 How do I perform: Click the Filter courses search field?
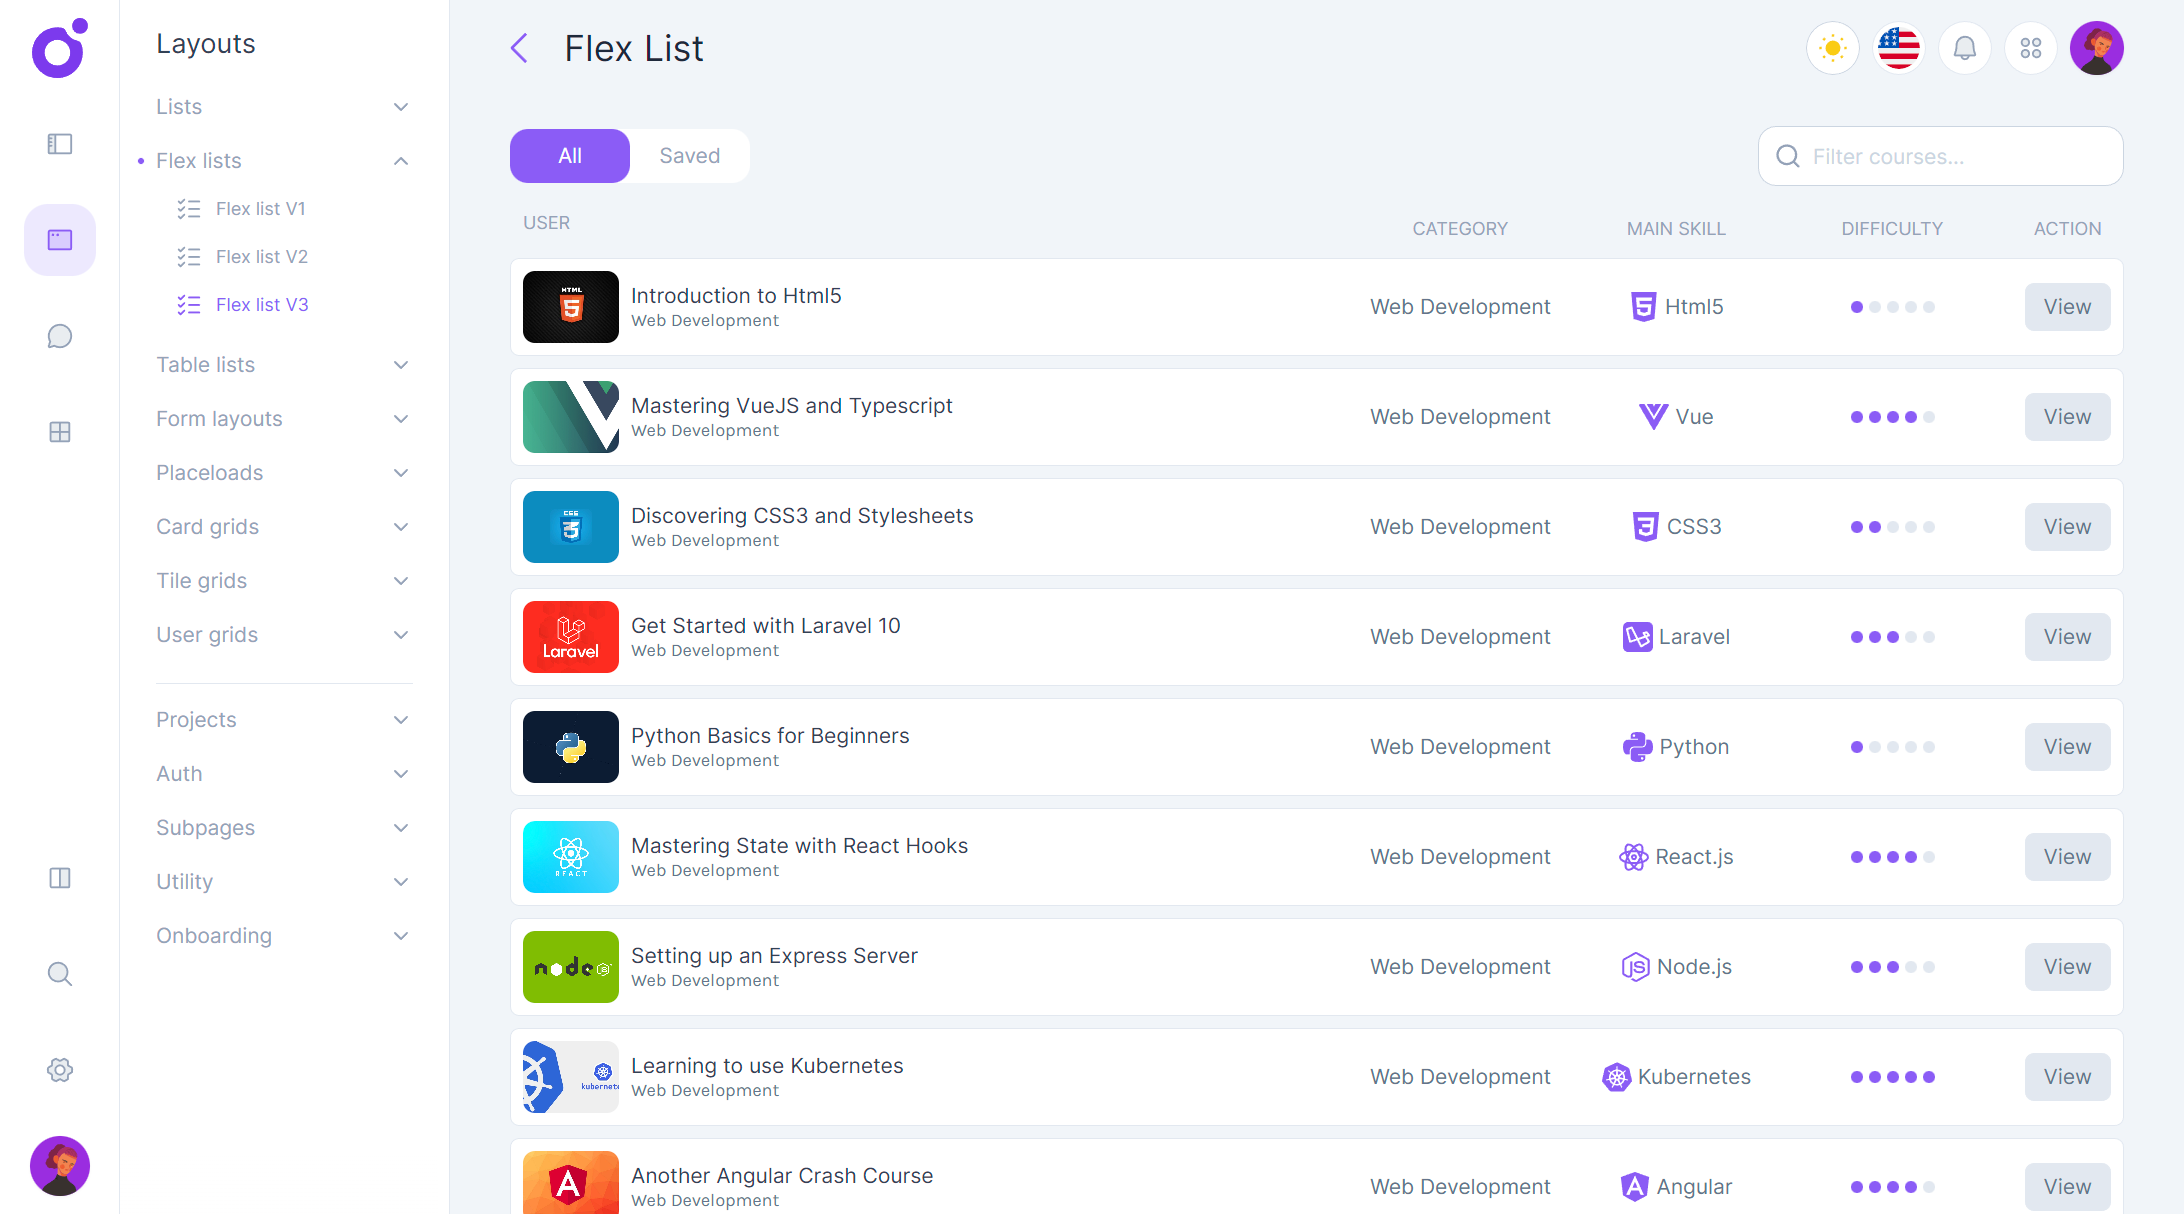click(1938, 156)
